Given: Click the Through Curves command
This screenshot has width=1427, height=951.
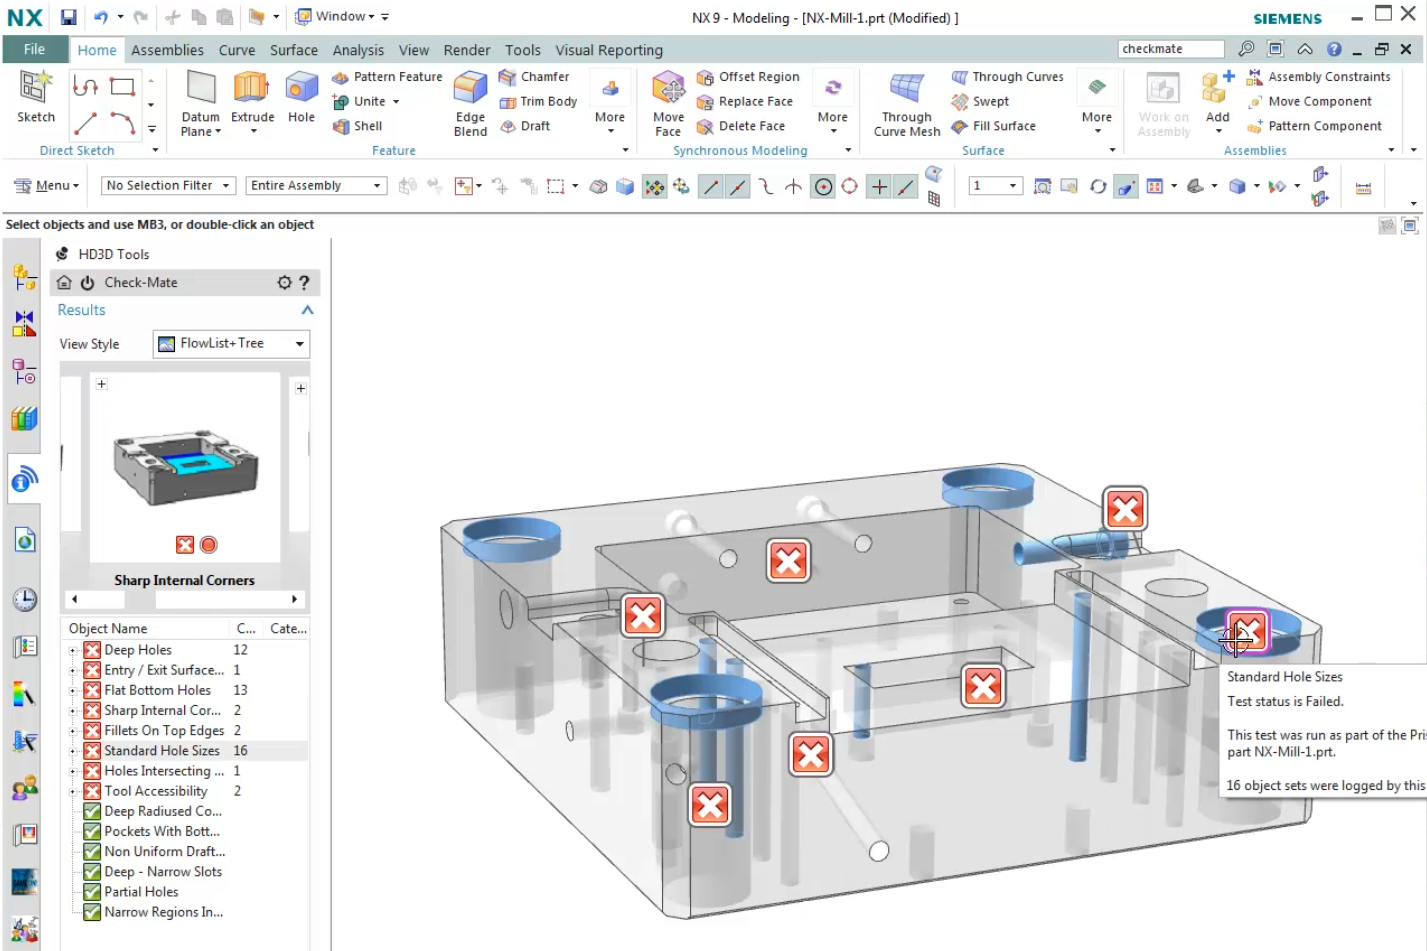Looking at the screenshot, I should click(x=1007, y=77).
